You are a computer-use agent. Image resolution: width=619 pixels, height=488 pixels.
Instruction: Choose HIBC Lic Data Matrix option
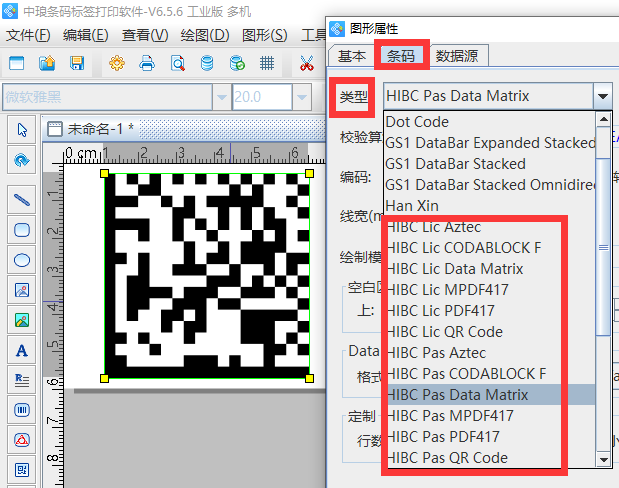[x=490, y=269]
